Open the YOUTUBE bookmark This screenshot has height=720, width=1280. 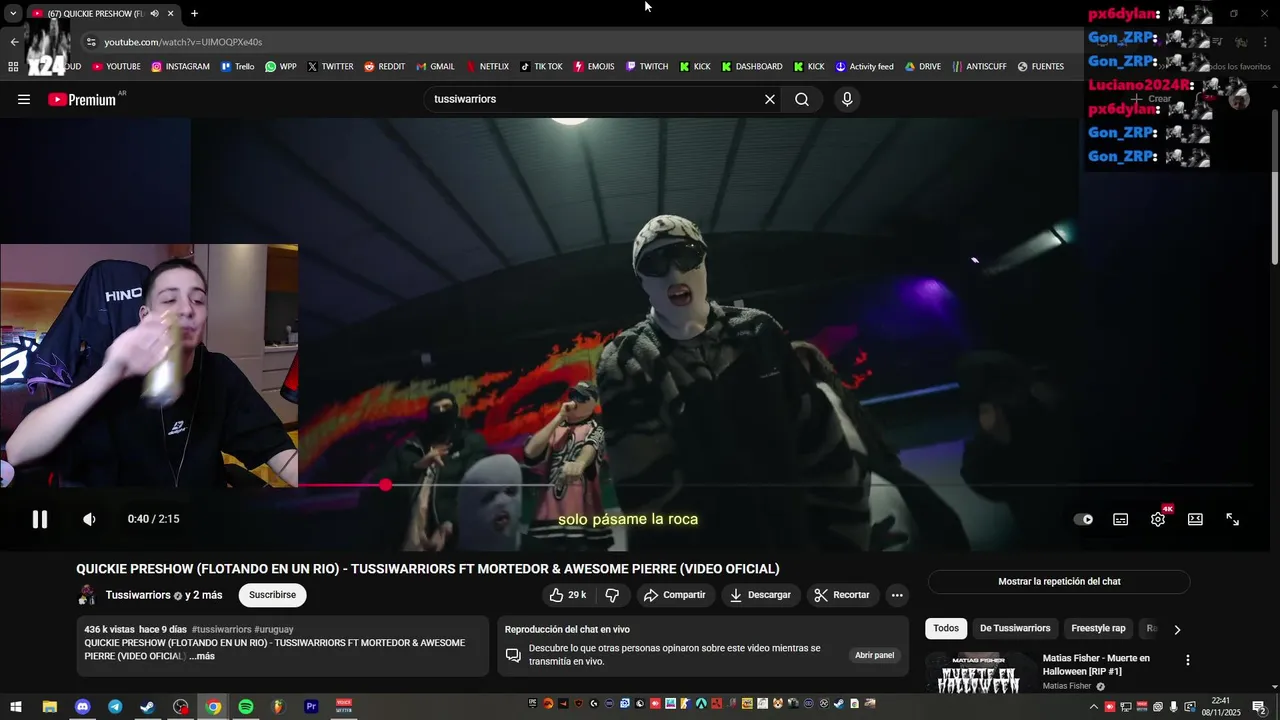coord(116,67)
